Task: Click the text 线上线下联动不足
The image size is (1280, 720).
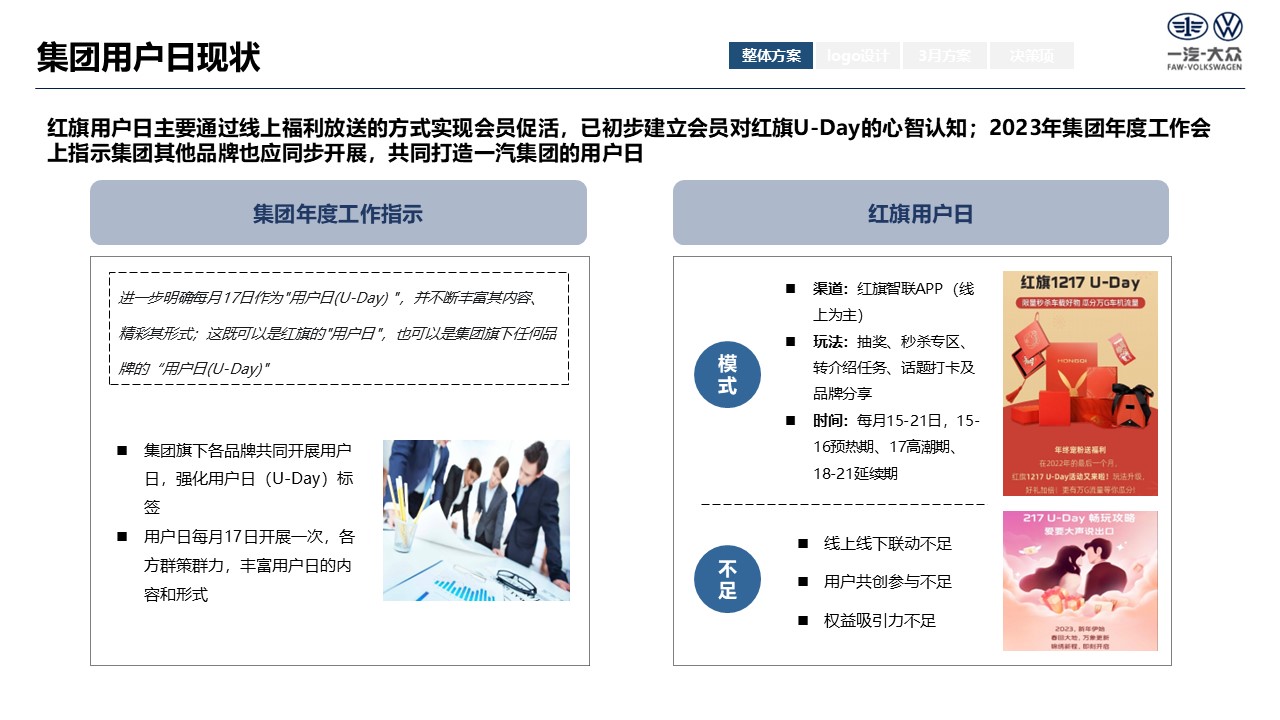Action: click(888, 543)
